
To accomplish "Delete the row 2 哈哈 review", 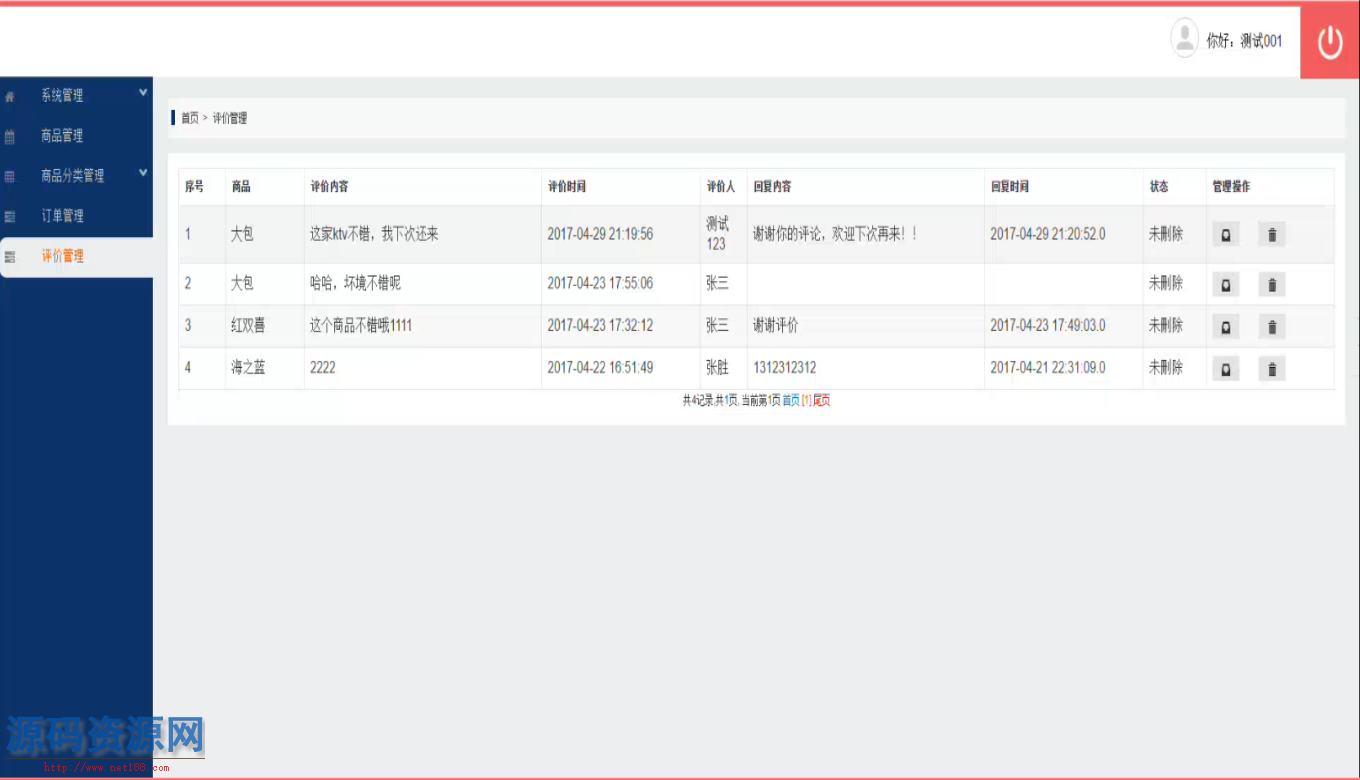I will pos(1271,285).
